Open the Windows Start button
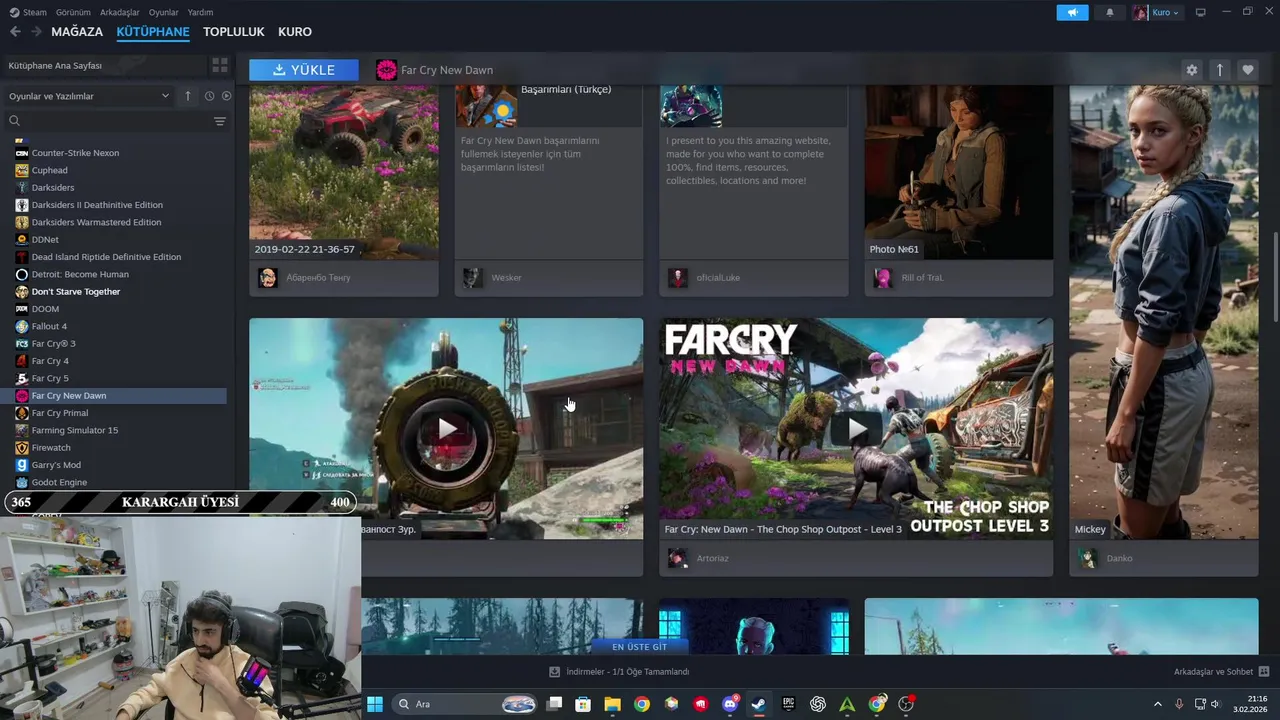 [x=375, y=704]
